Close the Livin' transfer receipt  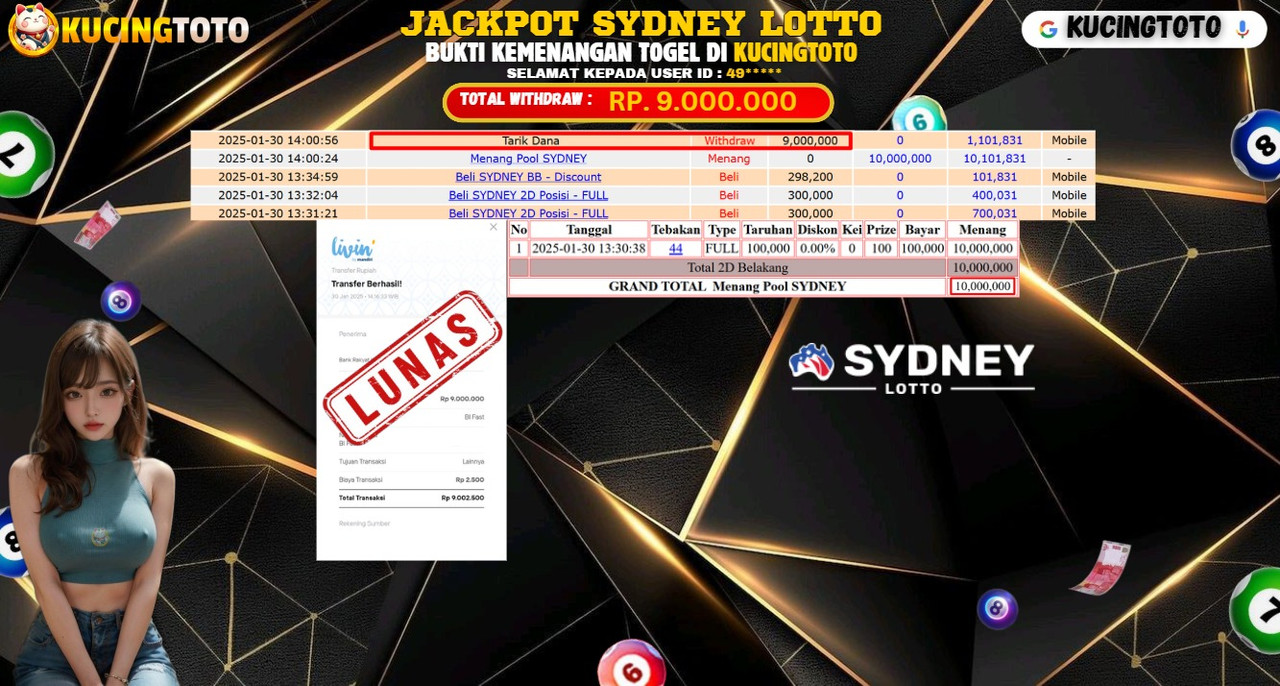pos(493,227)
